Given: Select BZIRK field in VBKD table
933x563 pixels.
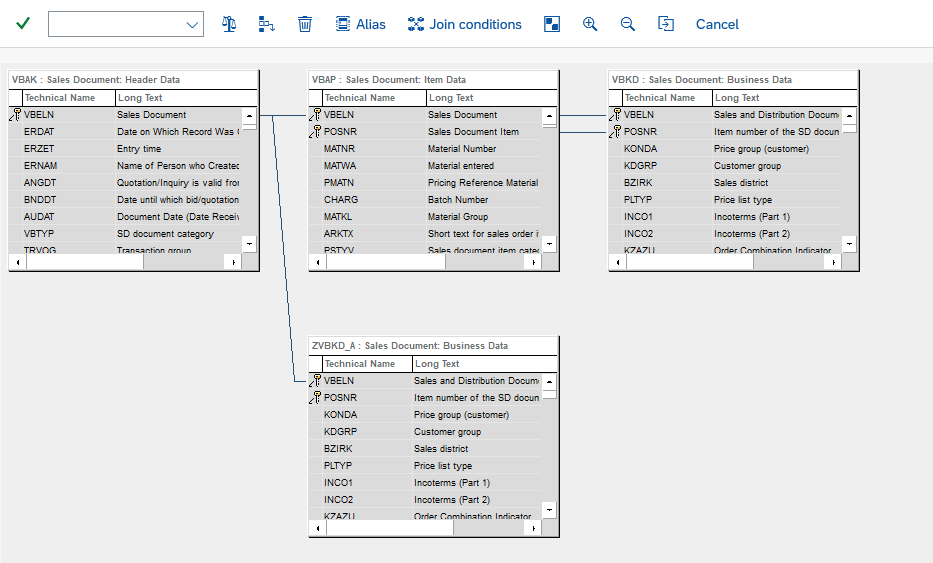Looking at the screenshot, I should coord(725,183).
